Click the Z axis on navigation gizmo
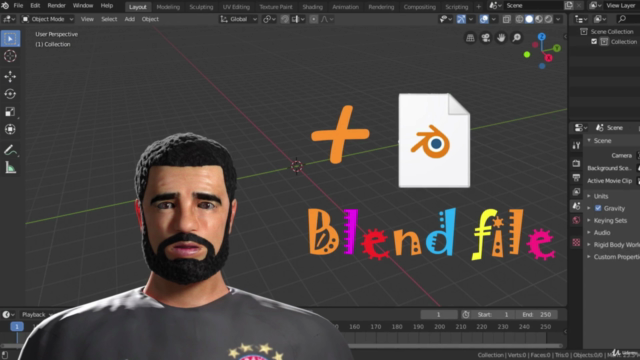The image size is (640, 360). pos(542,37)
